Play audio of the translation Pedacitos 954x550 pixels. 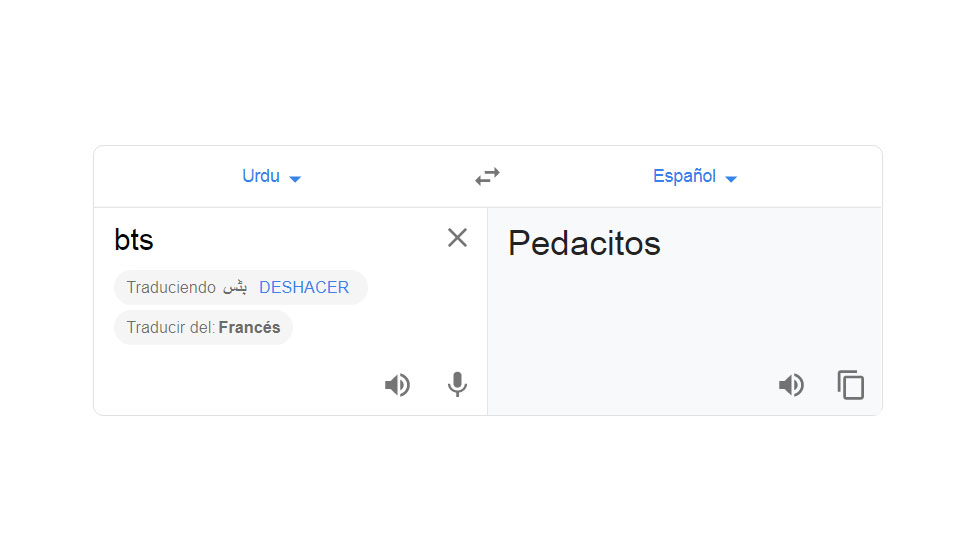click(791, 385)
